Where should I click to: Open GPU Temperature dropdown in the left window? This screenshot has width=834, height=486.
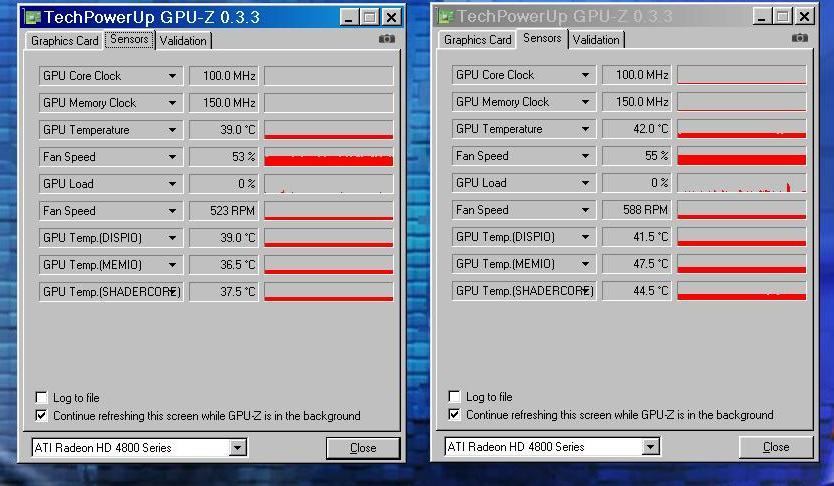click(x=172, y=130)
